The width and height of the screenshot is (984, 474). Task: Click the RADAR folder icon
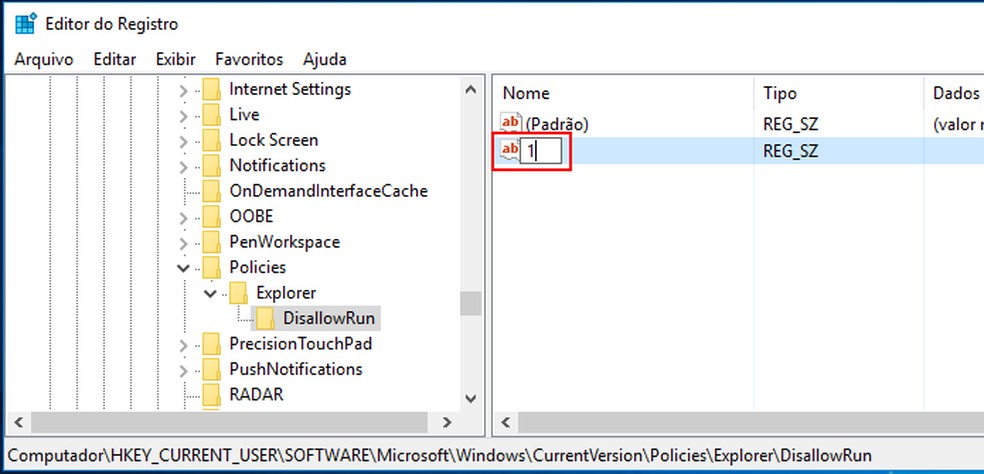coord(211,394)
